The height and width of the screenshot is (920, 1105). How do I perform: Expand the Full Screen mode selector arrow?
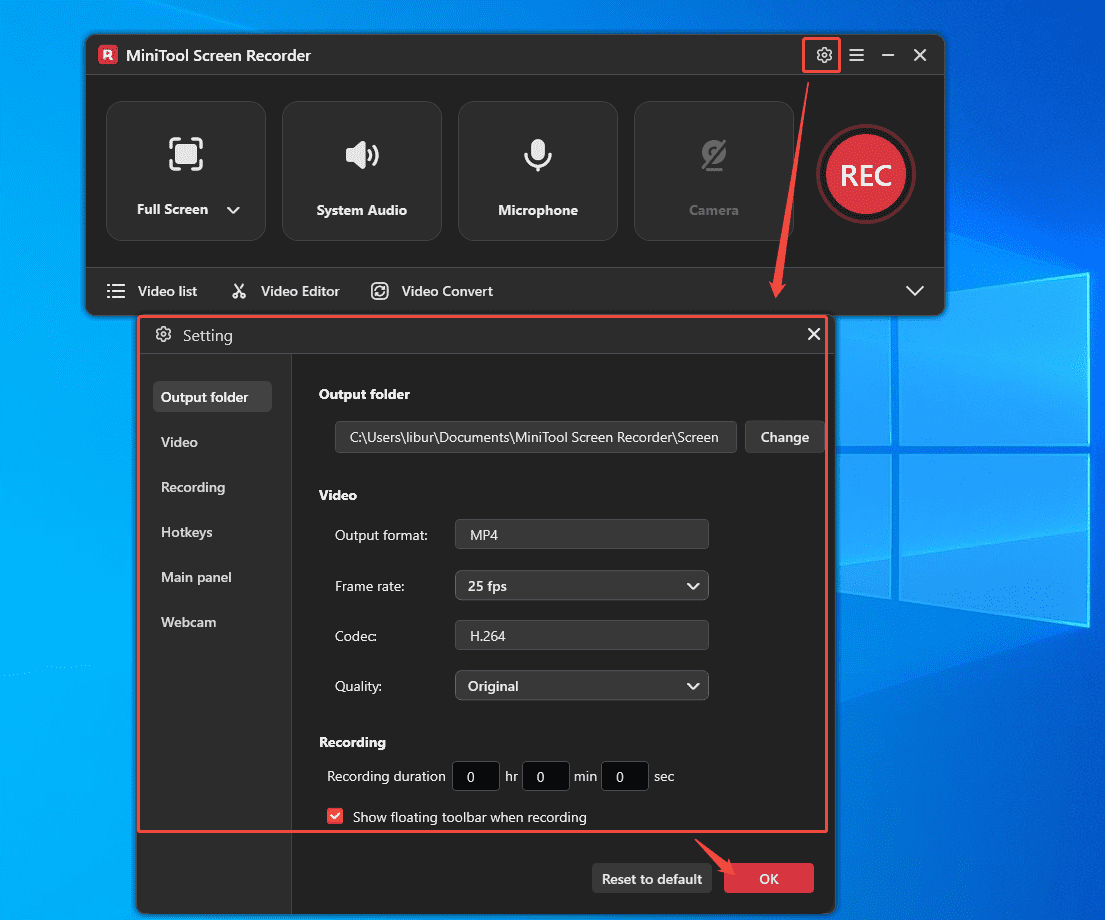233,210
